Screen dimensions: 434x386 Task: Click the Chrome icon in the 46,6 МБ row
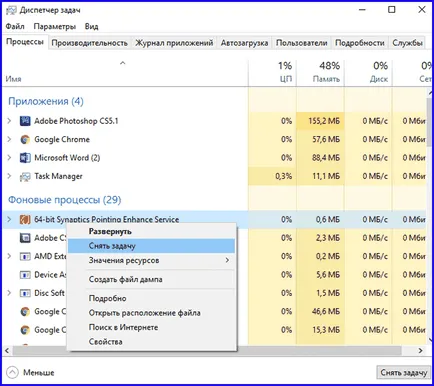point(25,312)
